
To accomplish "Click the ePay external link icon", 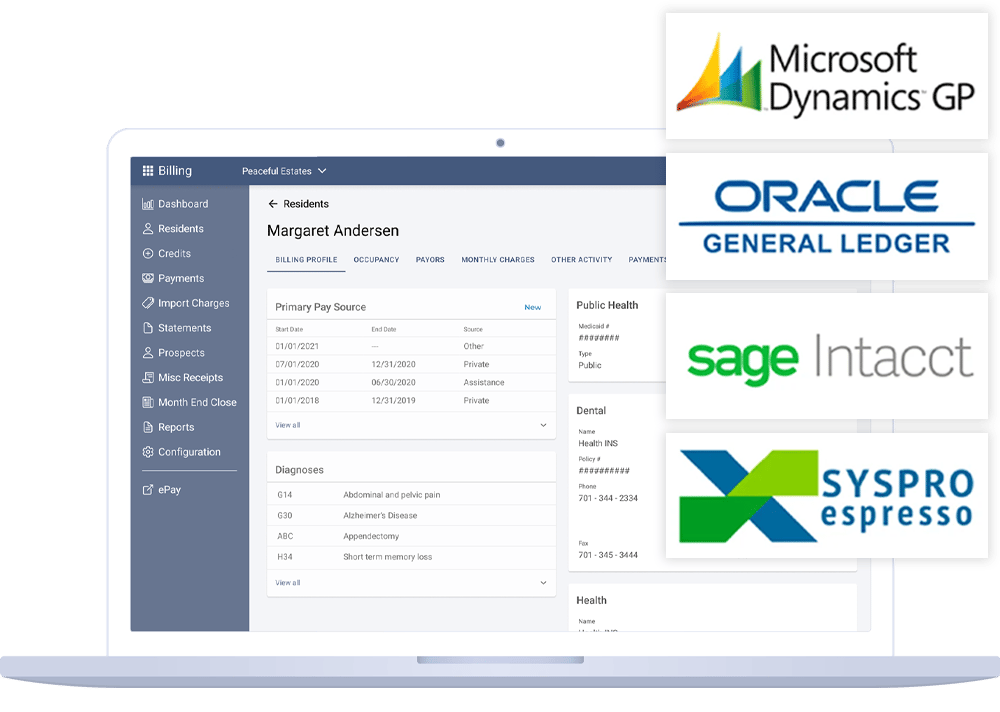I will tap(148, 490).
